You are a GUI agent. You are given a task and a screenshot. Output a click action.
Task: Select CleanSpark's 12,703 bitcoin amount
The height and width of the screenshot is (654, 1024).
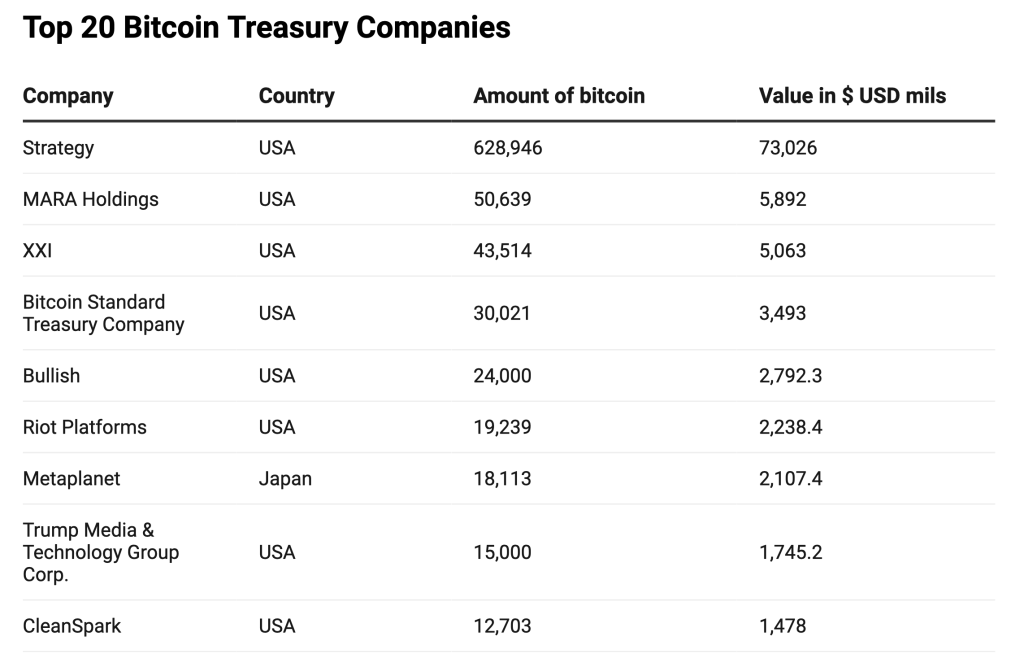click(x=502, y=626)
